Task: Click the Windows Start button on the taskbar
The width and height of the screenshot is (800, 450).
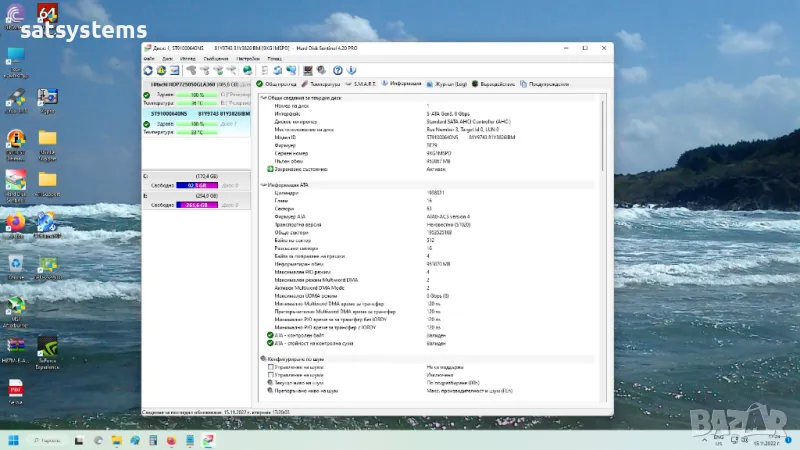Action: (x=14, y=440)
